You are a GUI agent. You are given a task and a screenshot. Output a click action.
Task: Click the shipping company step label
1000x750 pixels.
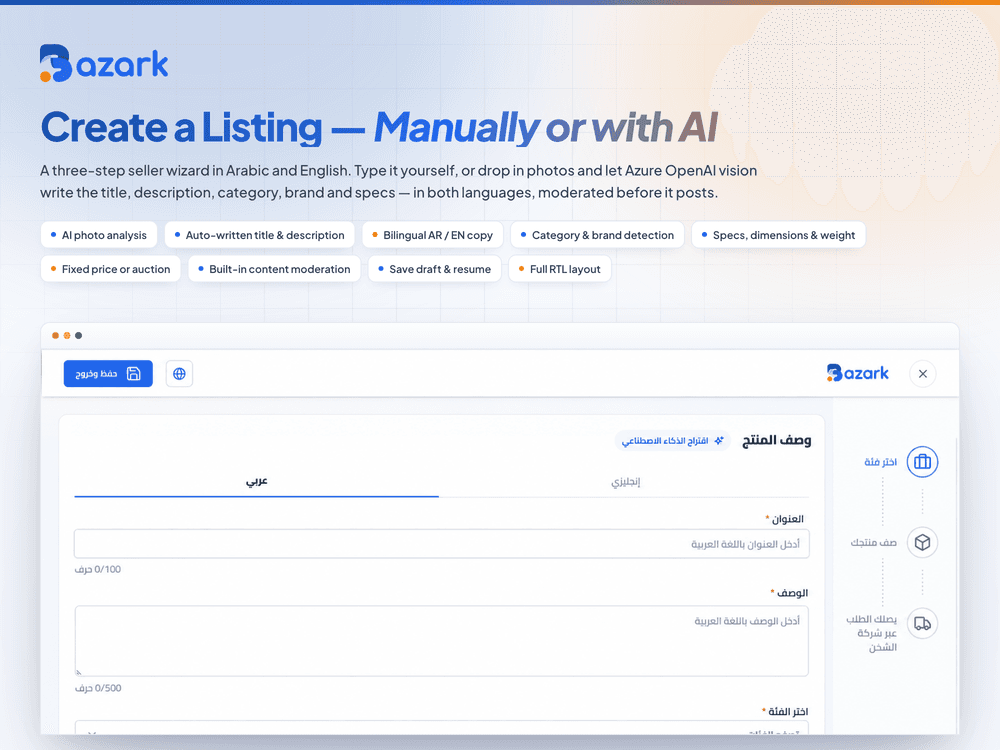[872, 633]
